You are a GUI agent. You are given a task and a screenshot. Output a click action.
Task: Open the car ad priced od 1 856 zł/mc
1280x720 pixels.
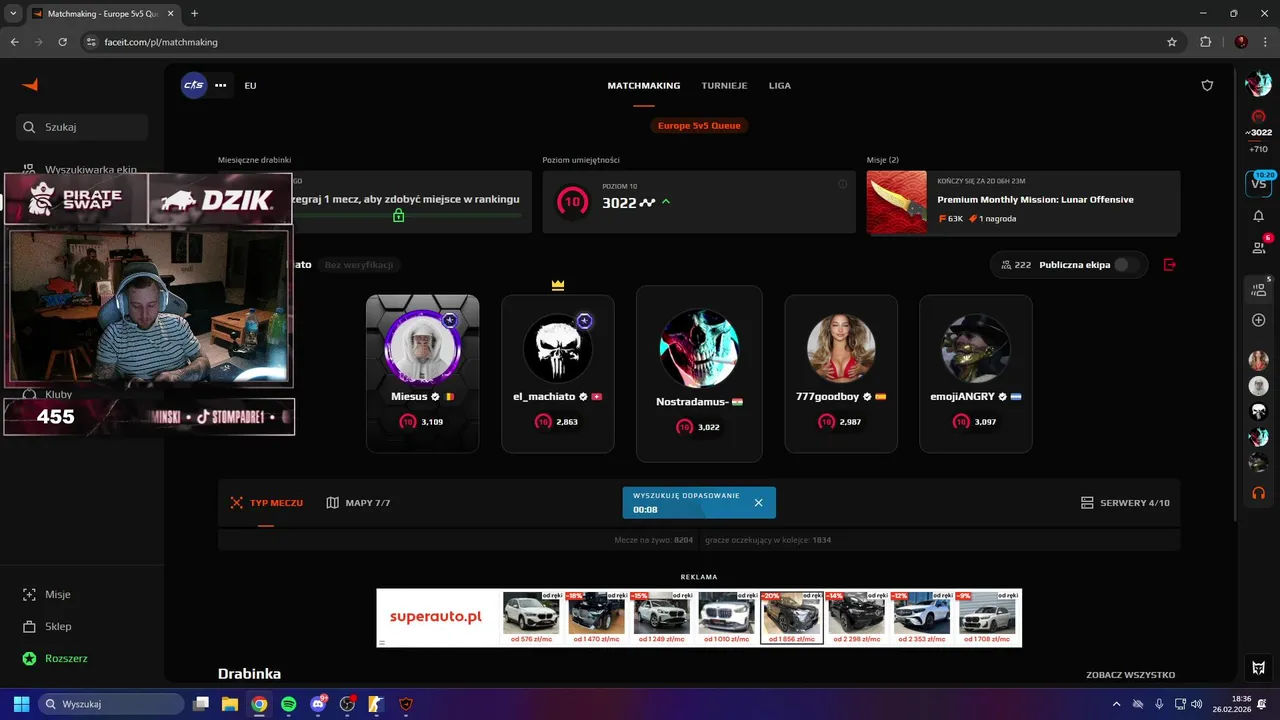(792, 618)
